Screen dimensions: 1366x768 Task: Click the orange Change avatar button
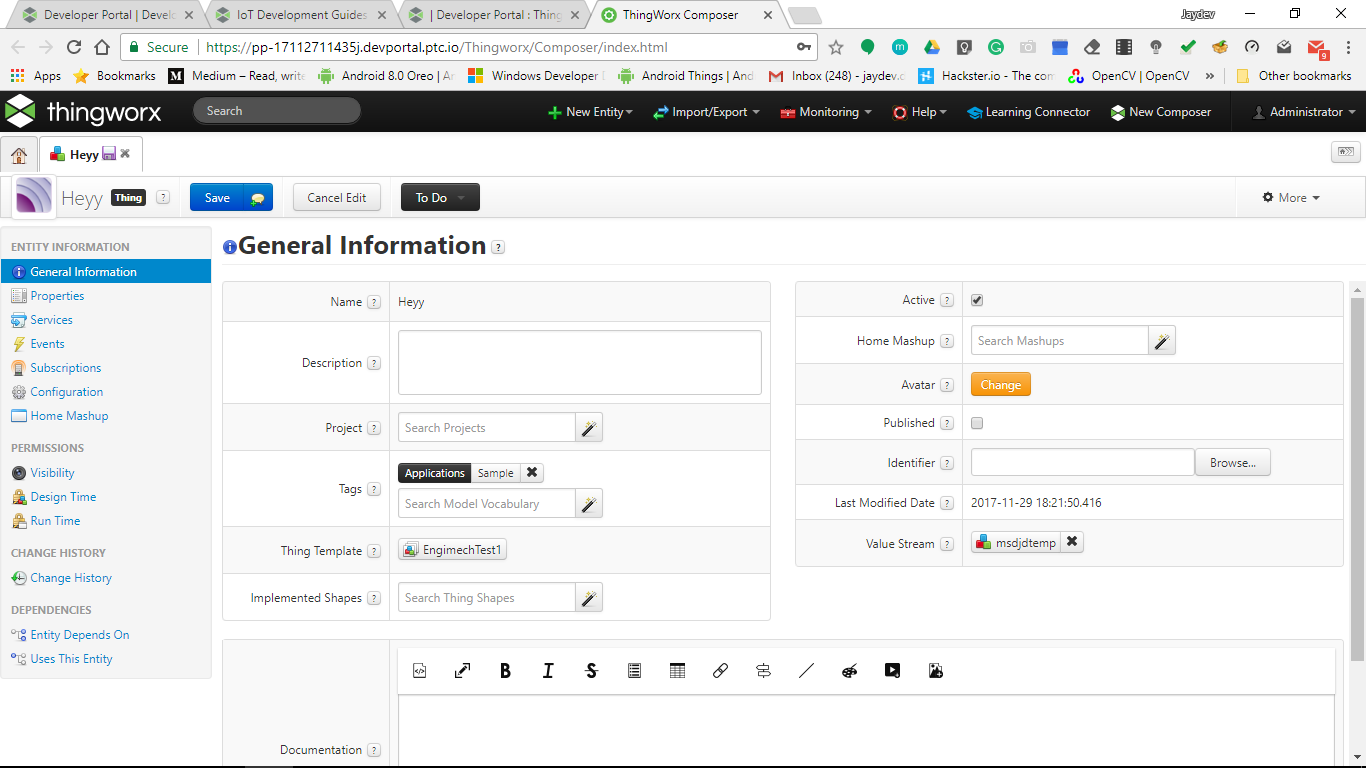[x=1000, y=384]
